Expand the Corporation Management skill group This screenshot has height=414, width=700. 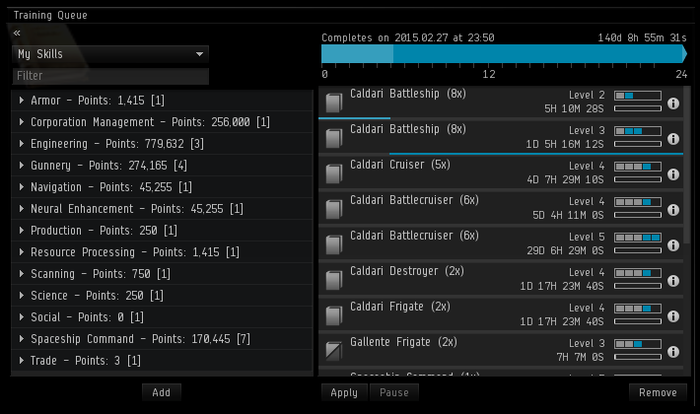(21, 122)
